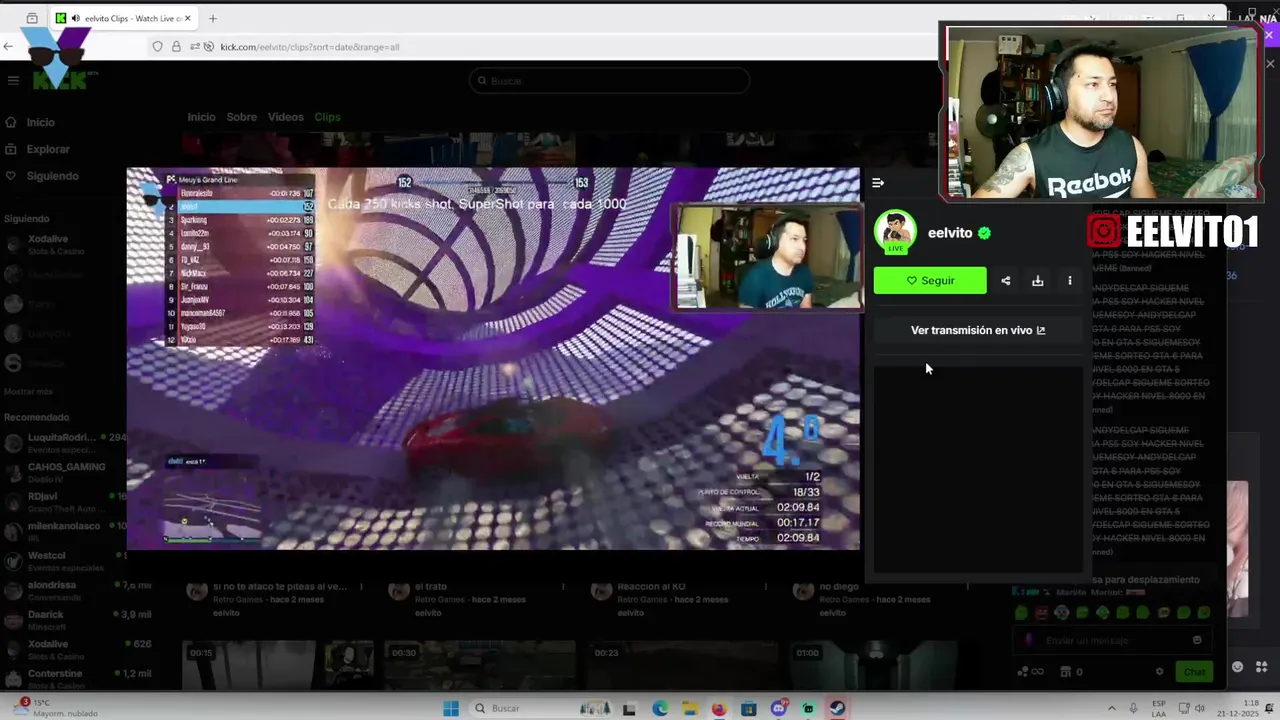Open recommended channel RDjavi

(x=68, y=501)
